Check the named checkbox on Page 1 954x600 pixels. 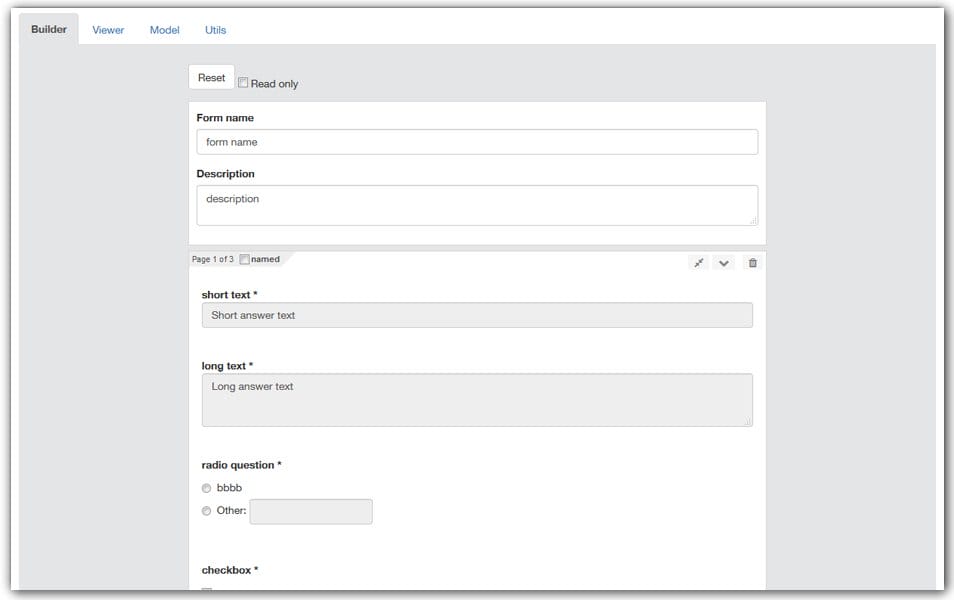tap(244, 258)
